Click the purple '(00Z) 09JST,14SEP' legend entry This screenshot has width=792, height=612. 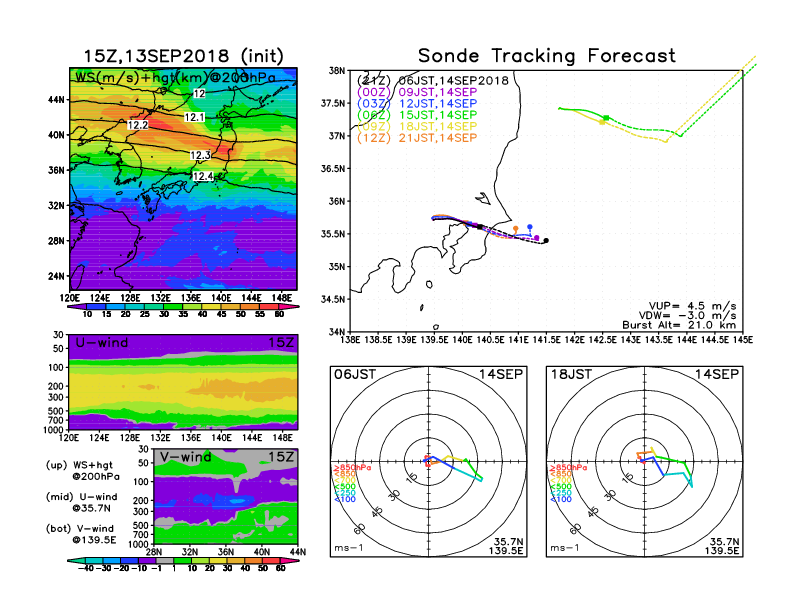(x=417, y=92)
